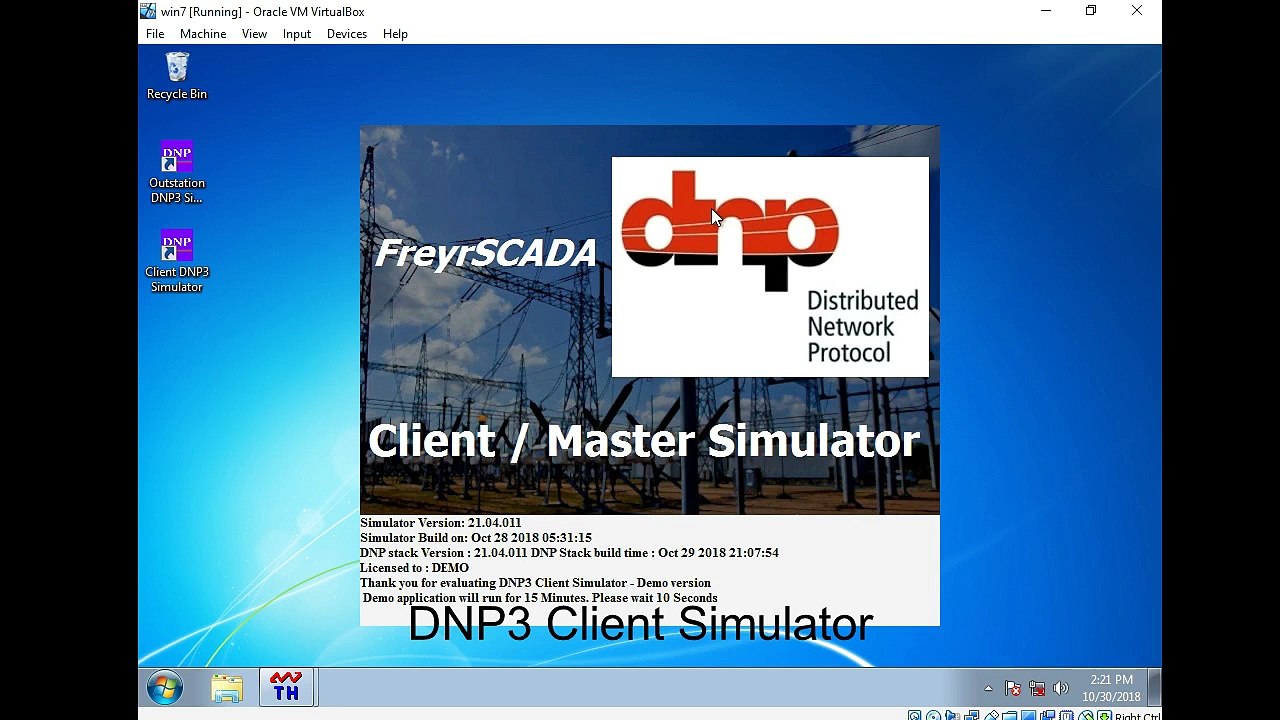Select the Client DNP3 Simulator desktop shortcut

tap(177, 261)
